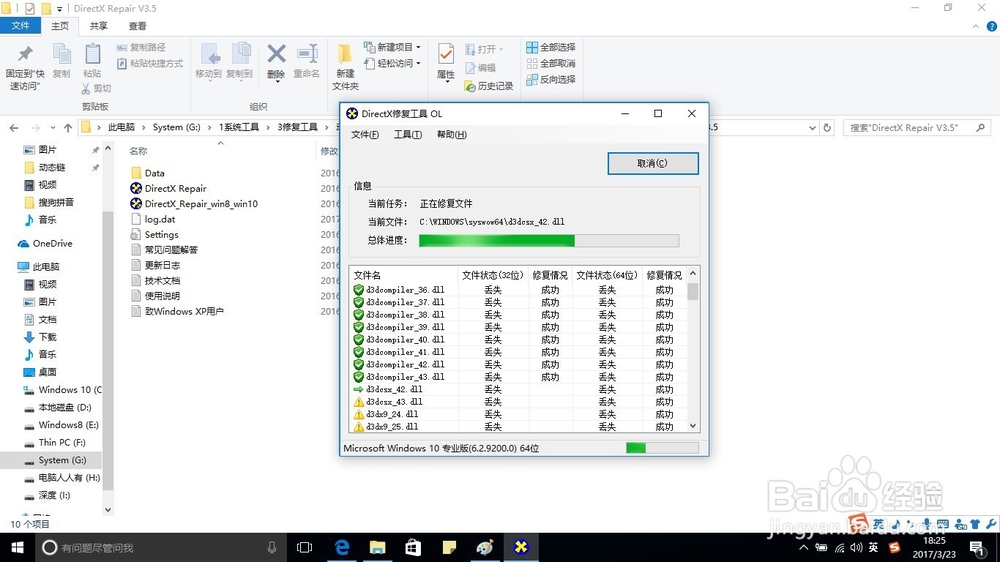
Task: Open the File menu in DirectX tool
Action: (365, 135)
